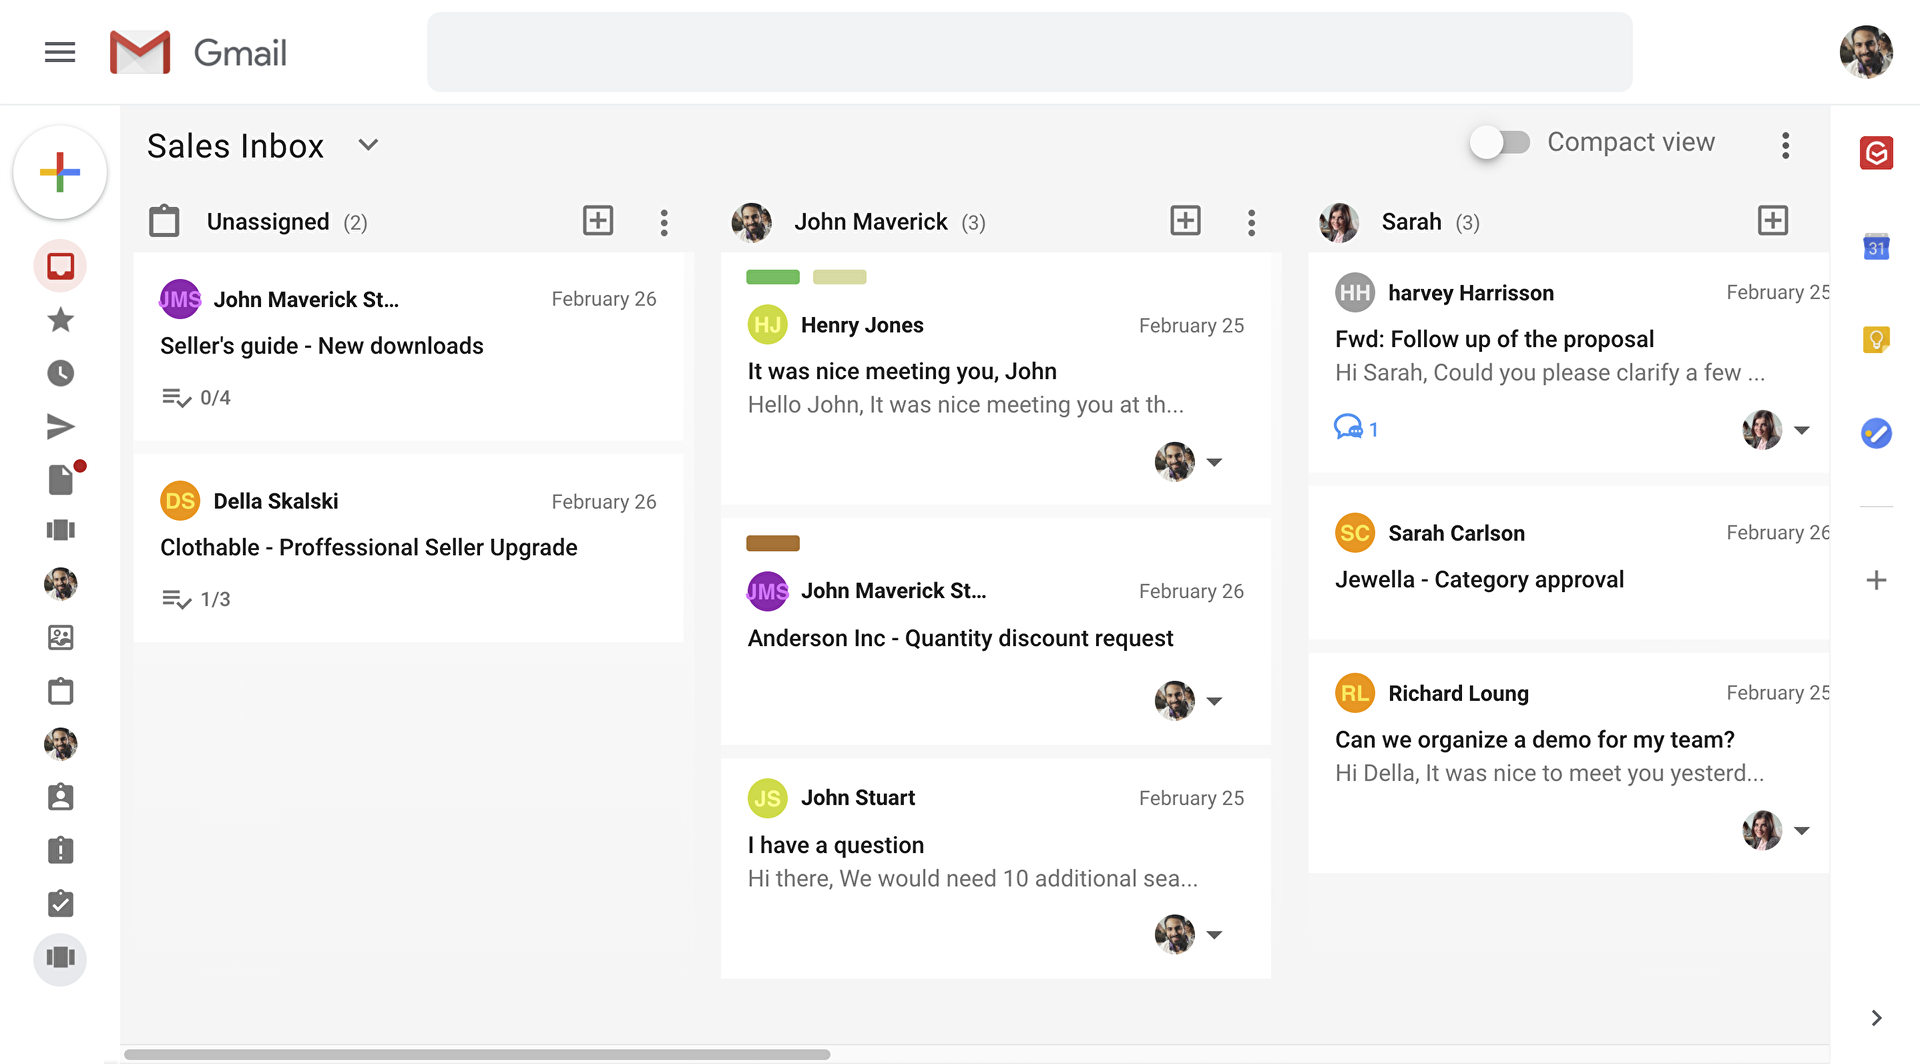Screen dimensions: 1920x1064
Task: Open the Snoozed clock icon in sidebar
Action: point(60,373)
